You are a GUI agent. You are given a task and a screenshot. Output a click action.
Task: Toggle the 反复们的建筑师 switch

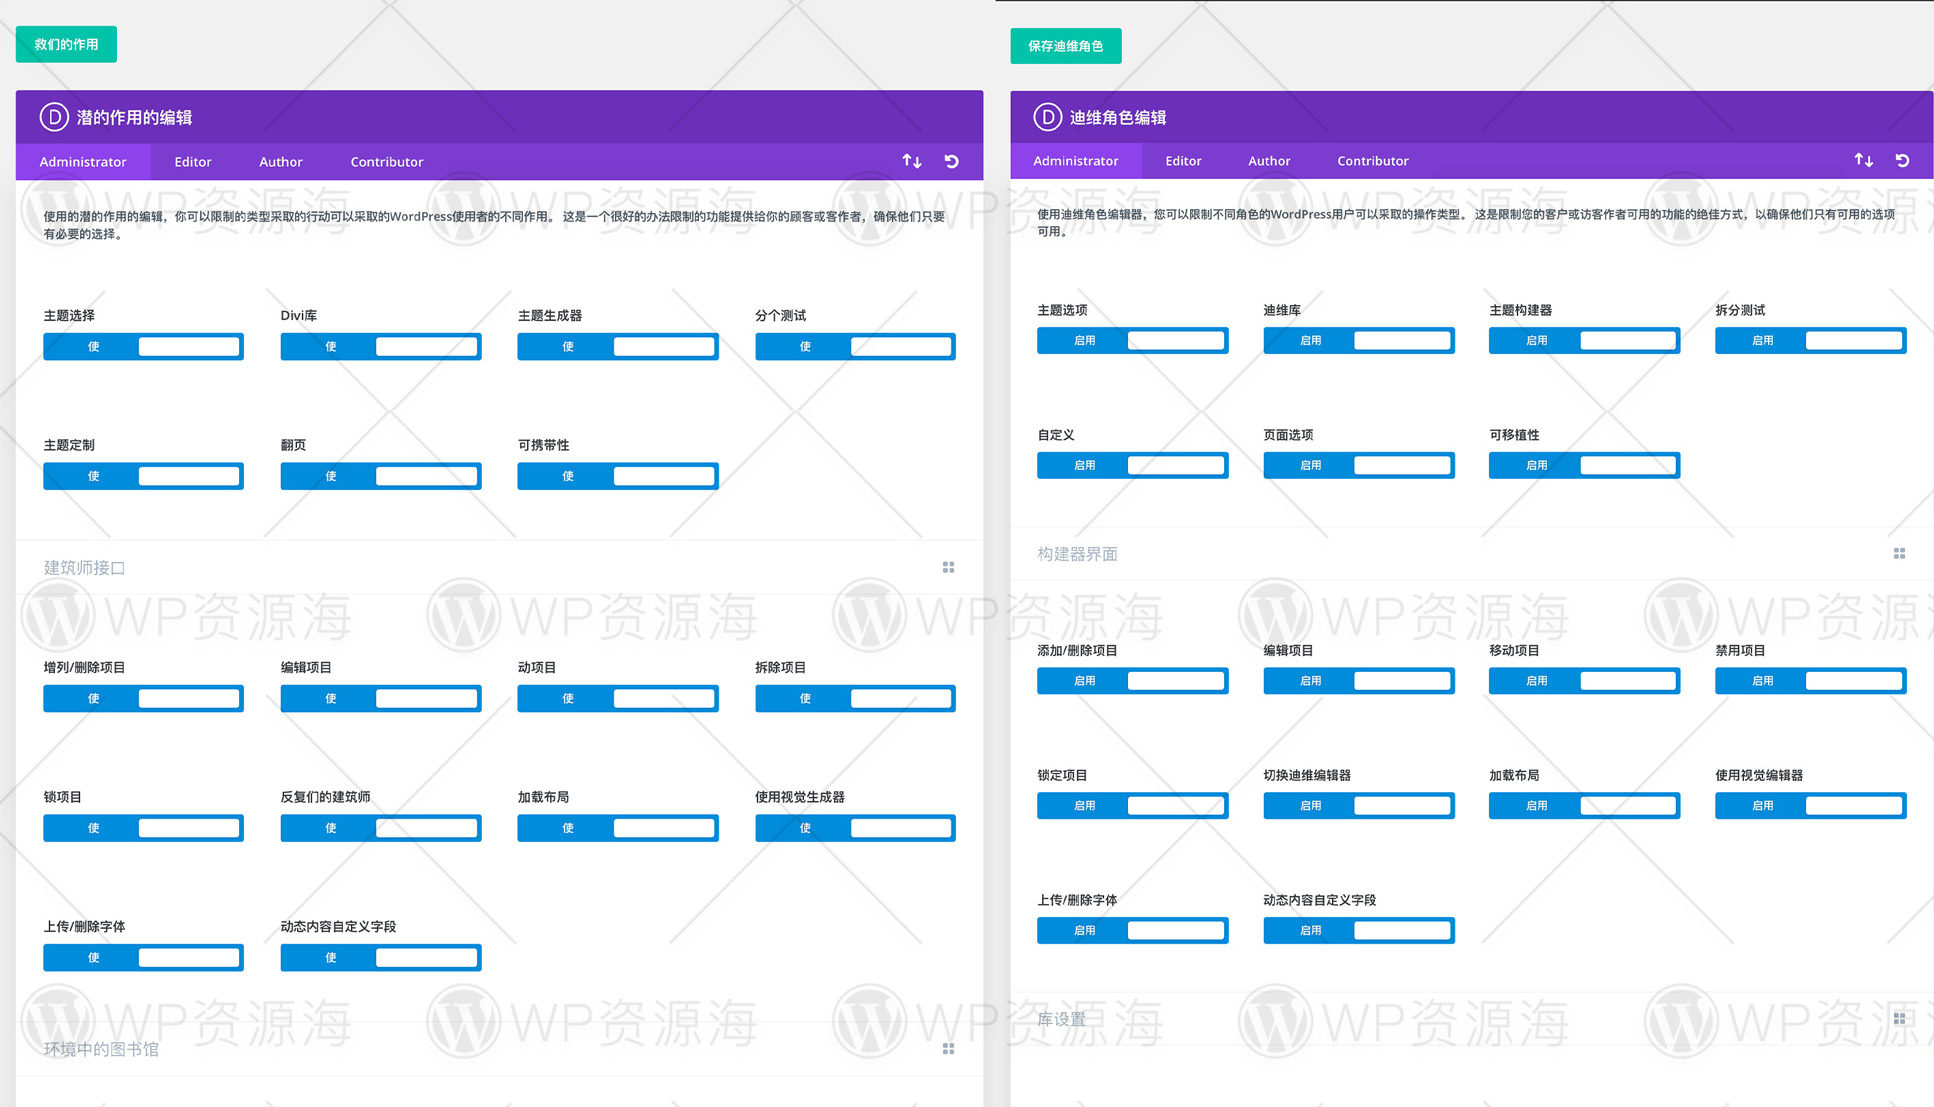click(x=380, y=828)
